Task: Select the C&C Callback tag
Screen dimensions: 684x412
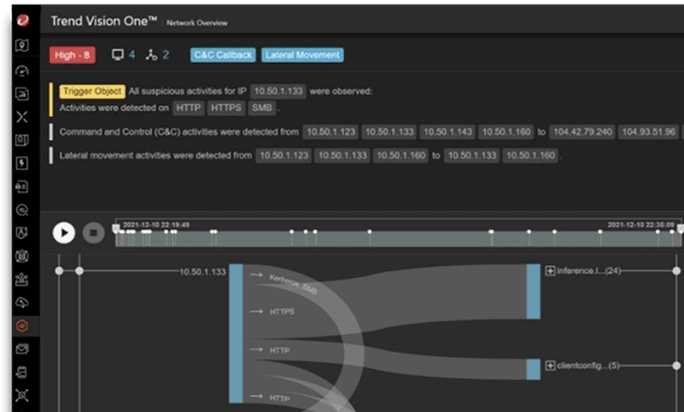Action: pyautogui.click(x=223, y=55)
